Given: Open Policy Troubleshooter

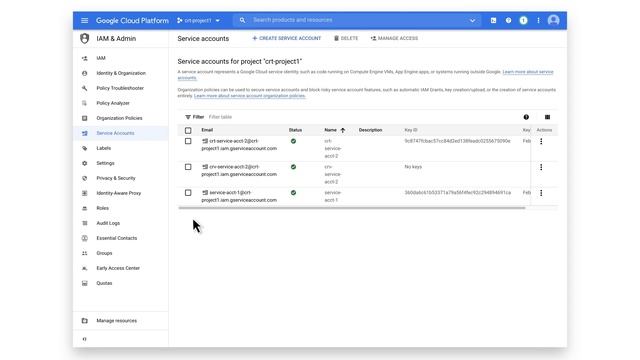Looking at the screenshot, I should tap(120, 88).
